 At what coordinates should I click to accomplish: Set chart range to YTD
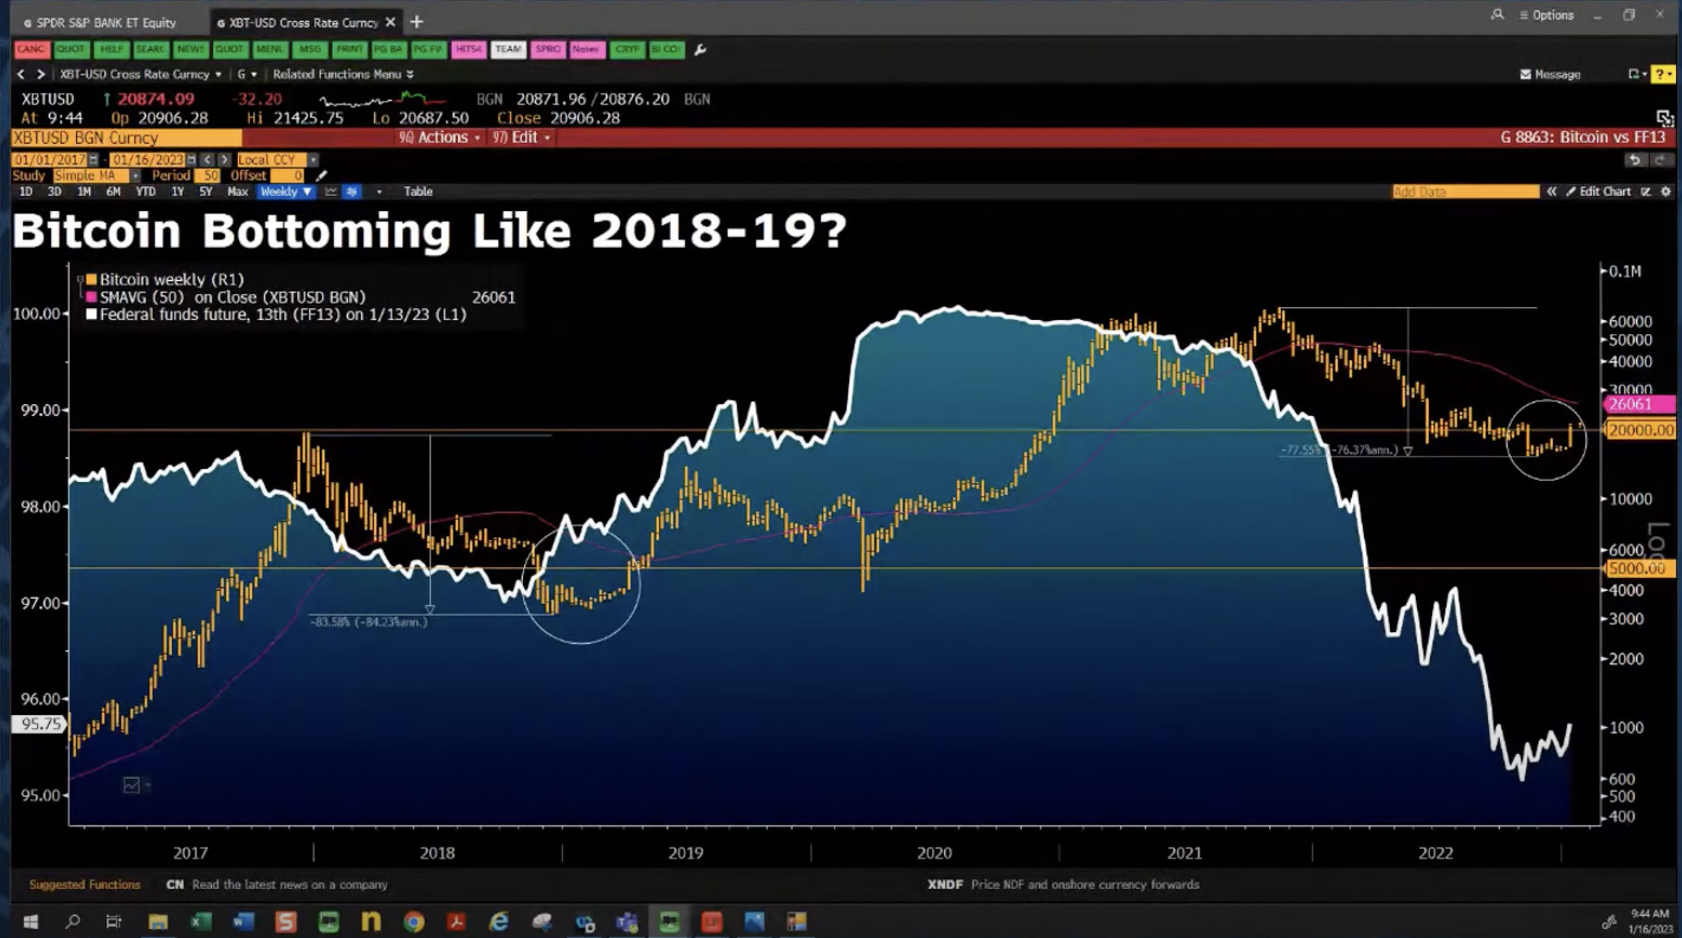tap(146, 192)
